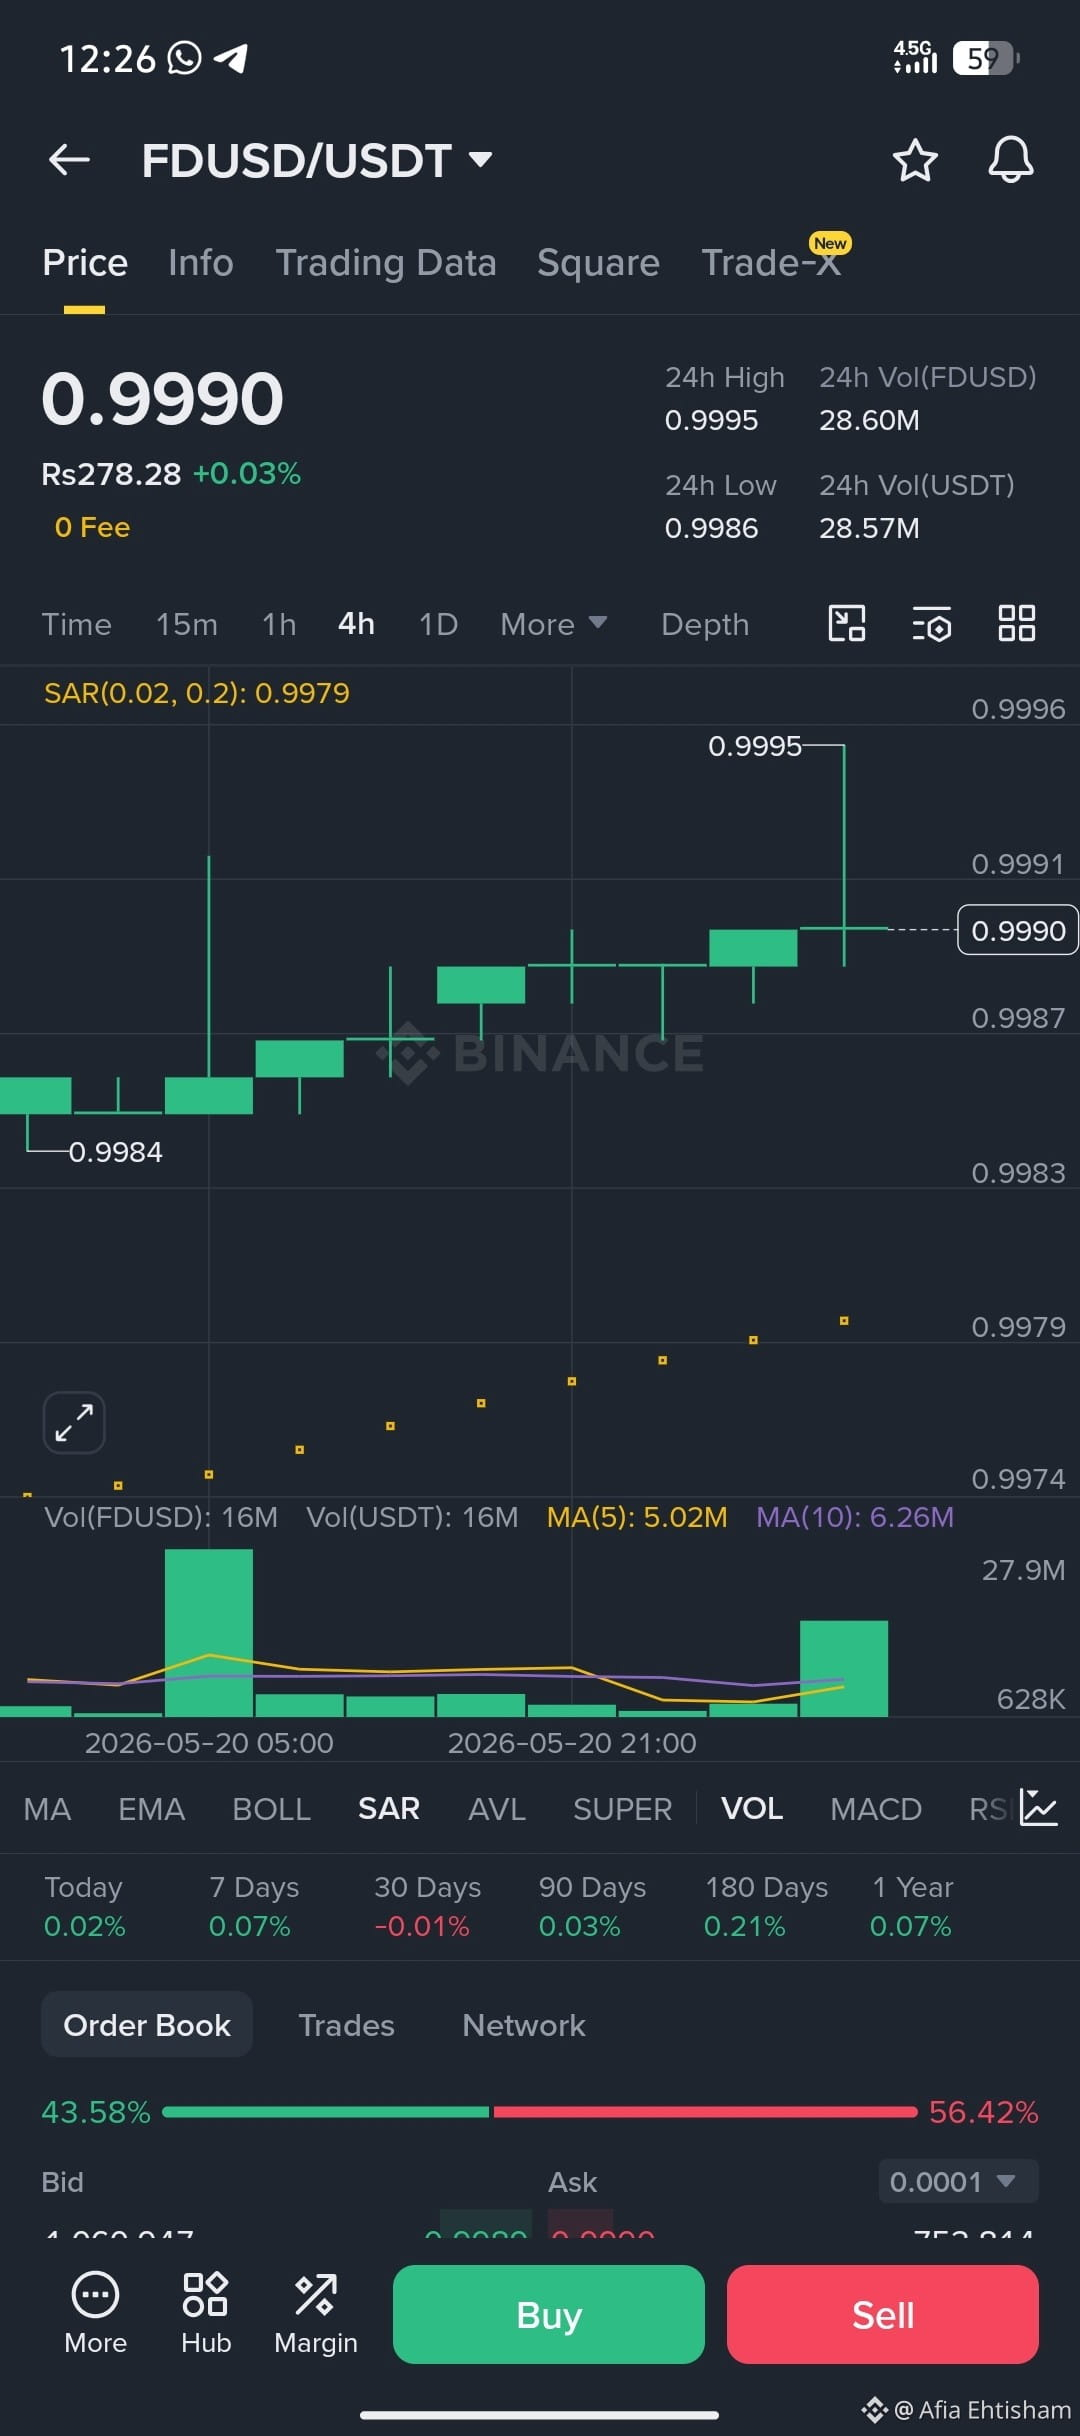Add FDUSD/USDT to favorites with star icon

click(x=915, y=160)
